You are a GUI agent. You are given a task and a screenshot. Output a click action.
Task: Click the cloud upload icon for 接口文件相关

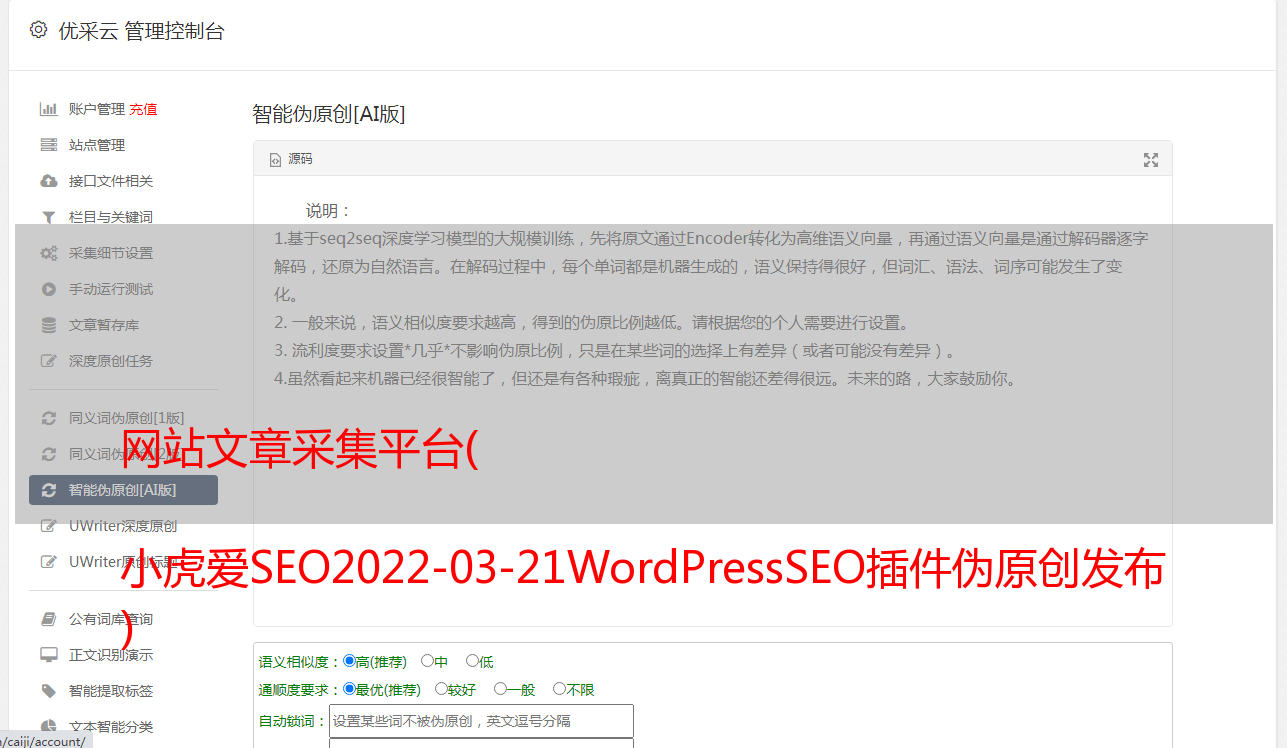click(x=48, y=181)
